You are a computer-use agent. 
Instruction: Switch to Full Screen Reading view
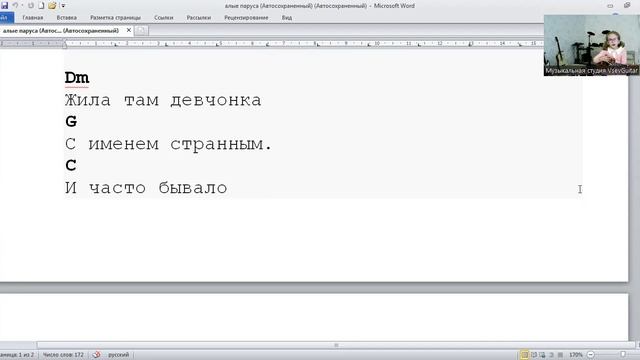533,355
